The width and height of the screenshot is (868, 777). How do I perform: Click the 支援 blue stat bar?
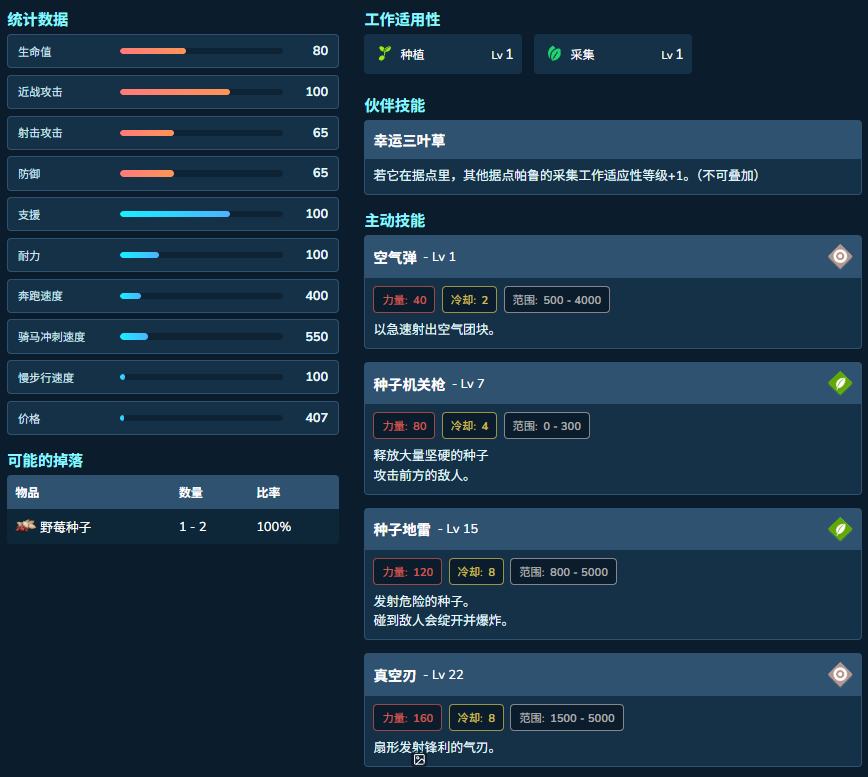202,214
